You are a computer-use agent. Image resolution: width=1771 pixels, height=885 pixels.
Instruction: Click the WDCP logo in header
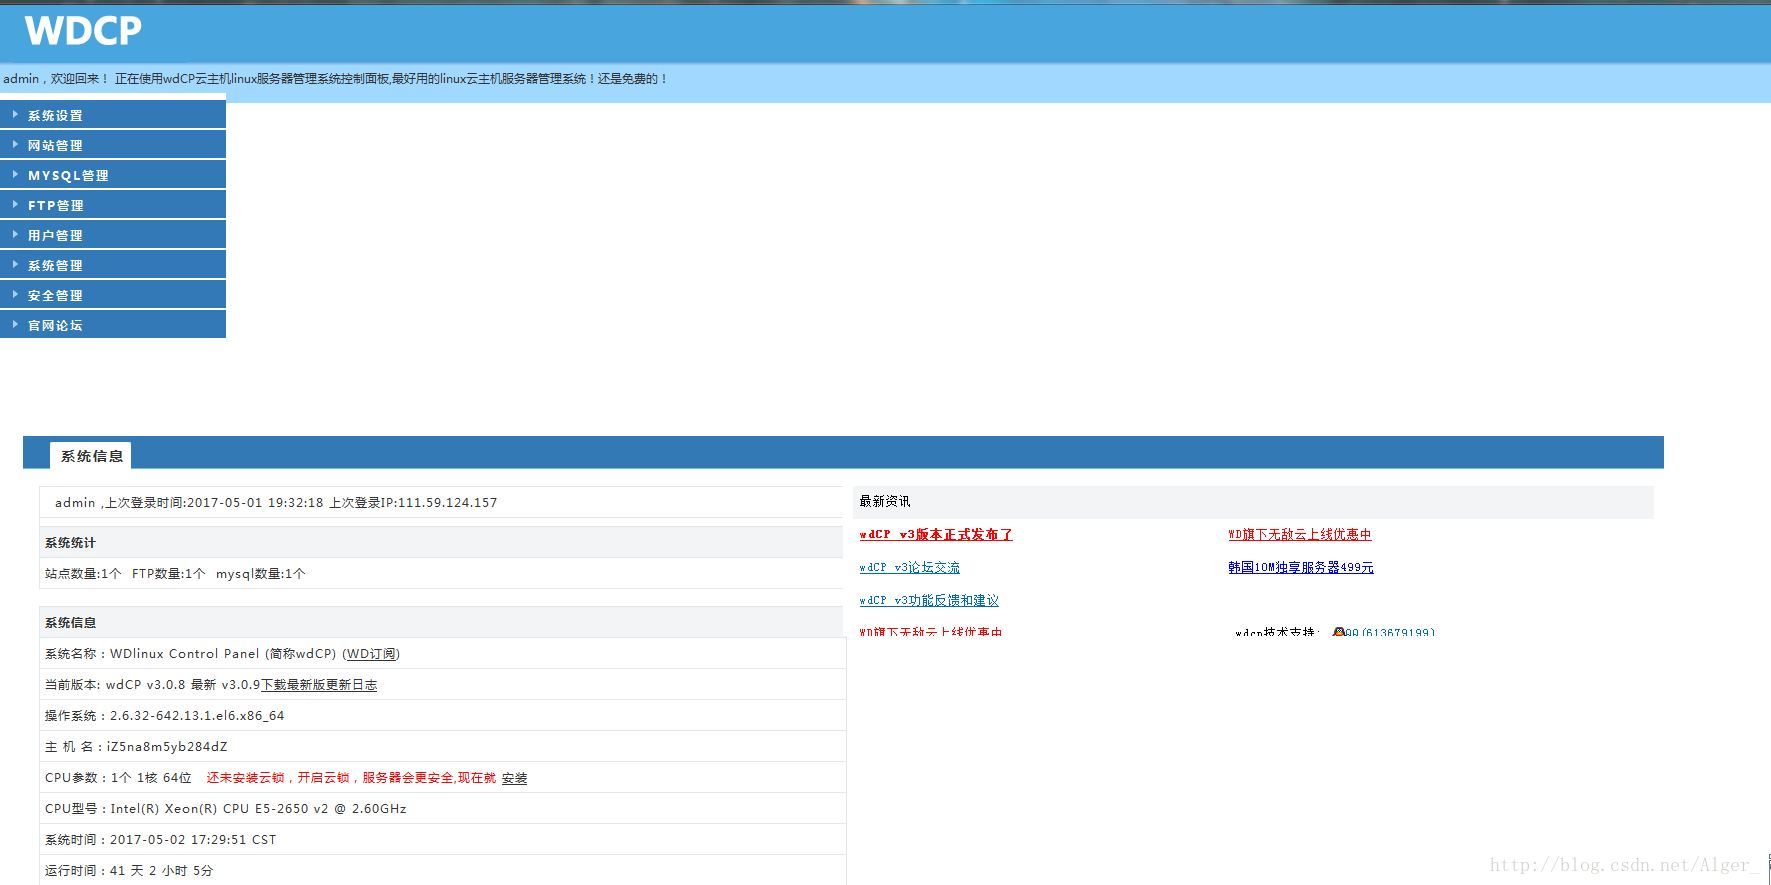[83, 31]
